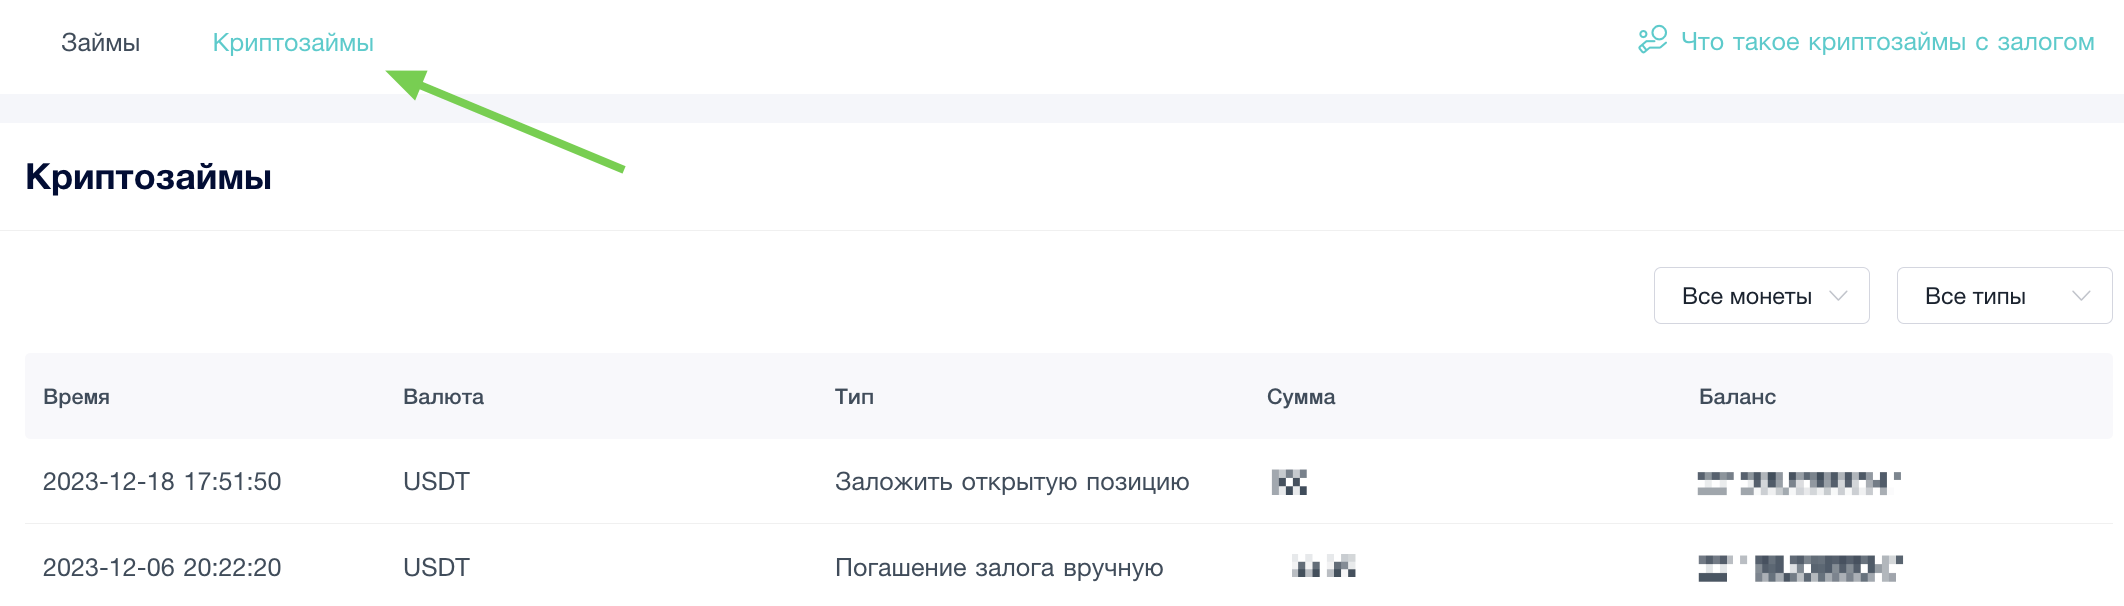Screen dimensions: 2124x606
Task: Open 'Что такое криптозаймы с залогом' link
Action: [1887, 42]
